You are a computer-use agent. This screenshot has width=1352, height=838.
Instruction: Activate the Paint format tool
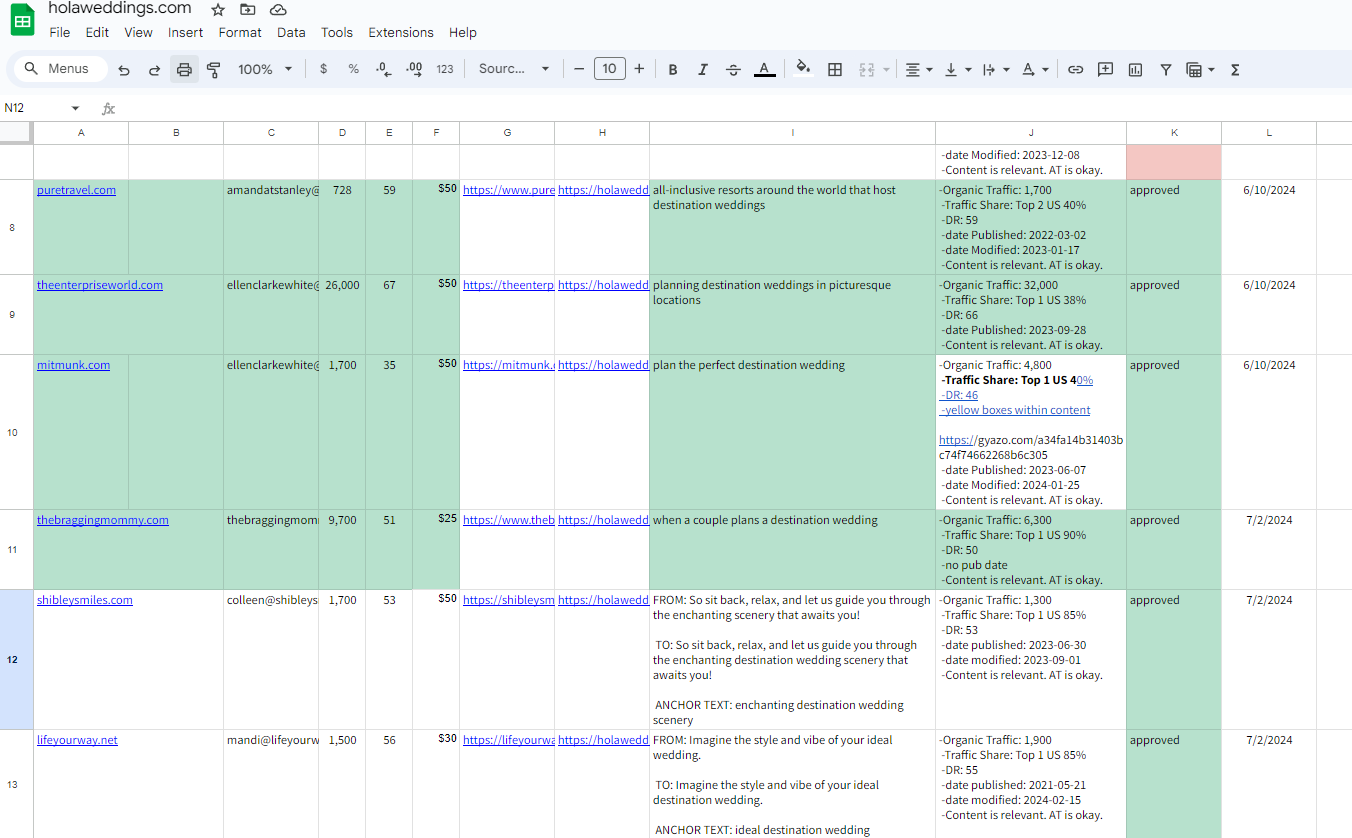(x=214, y=69)
